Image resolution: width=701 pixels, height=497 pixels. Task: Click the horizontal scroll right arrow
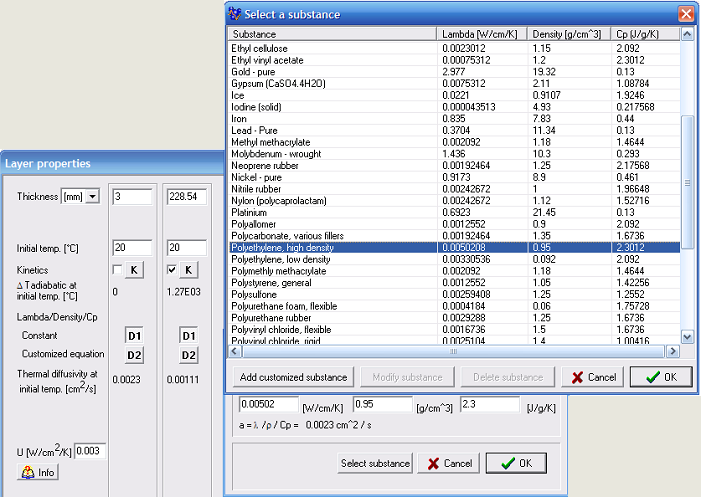tap(672, 351)
